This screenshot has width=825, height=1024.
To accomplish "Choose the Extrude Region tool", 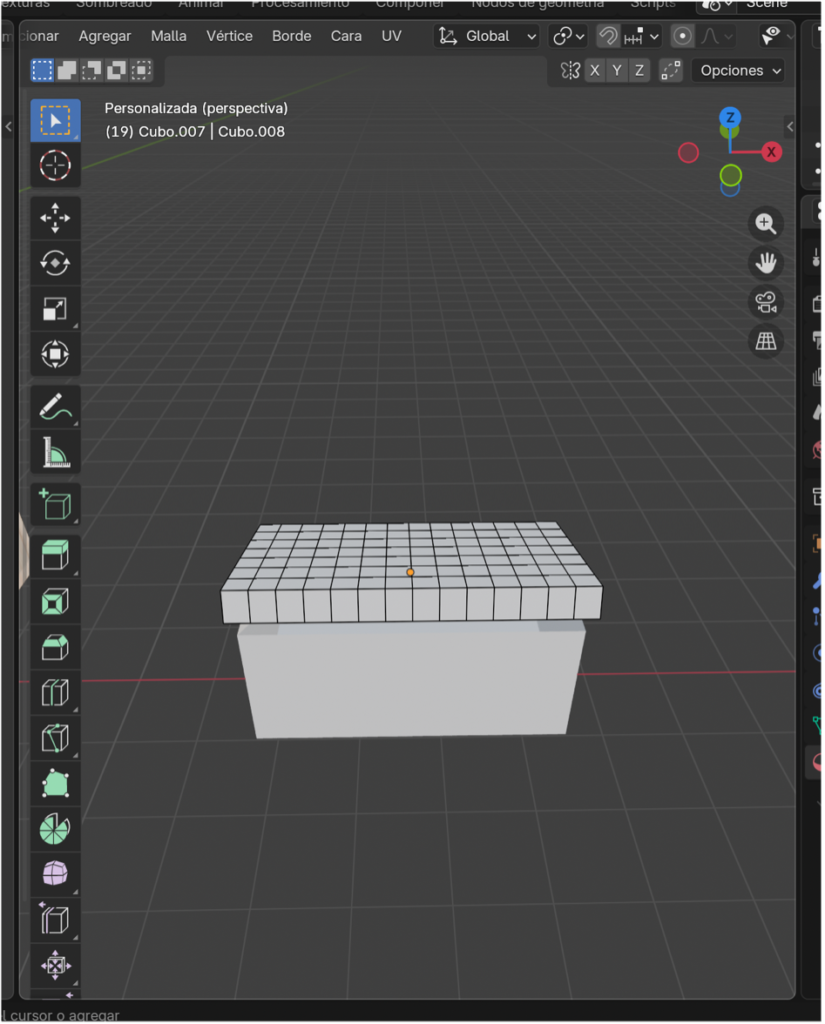I will pos(55,555).
